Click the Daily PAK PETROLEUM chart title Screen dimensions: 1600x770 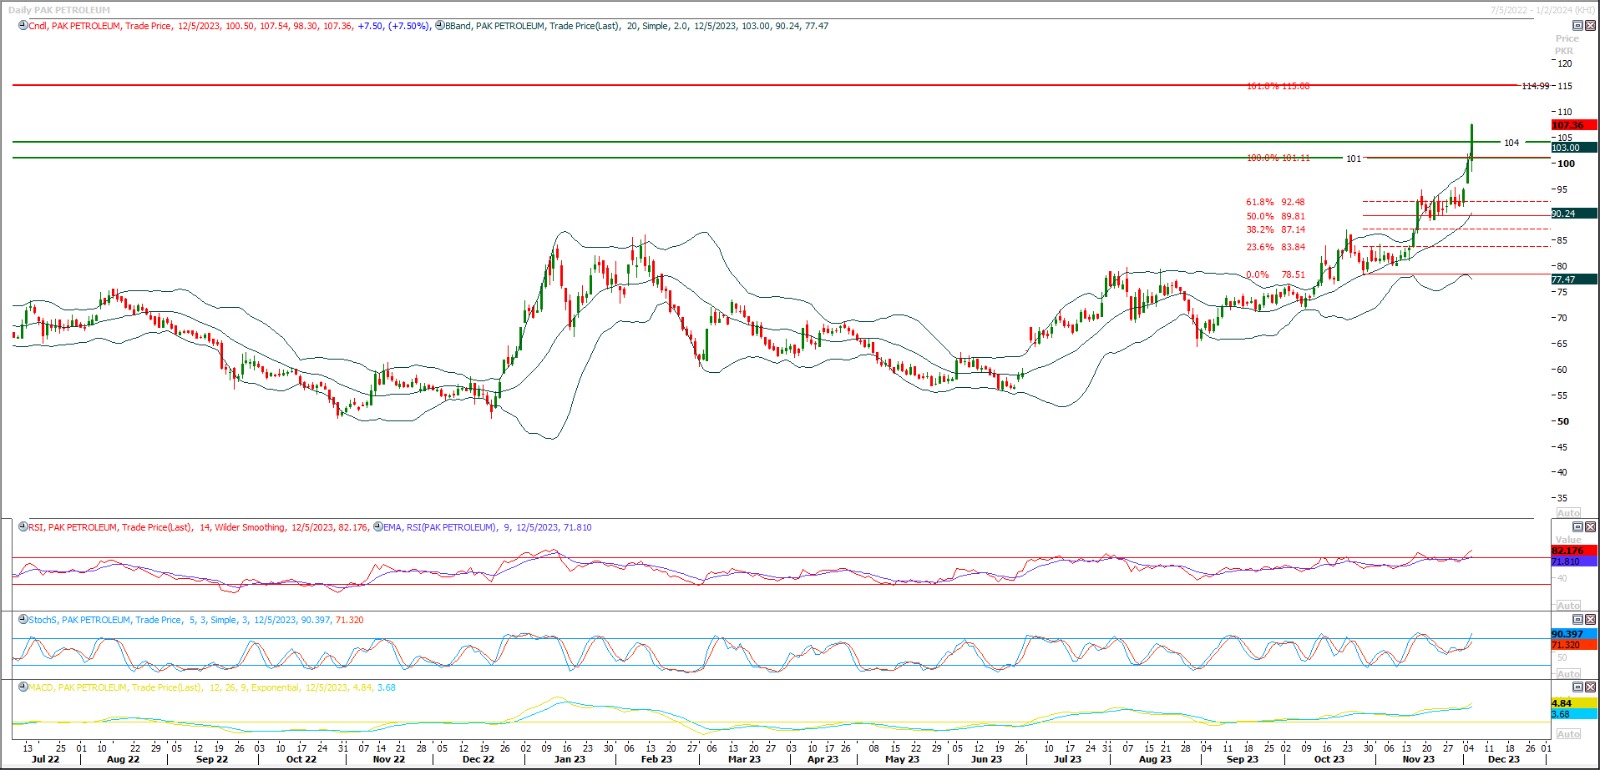pos(59,10)
